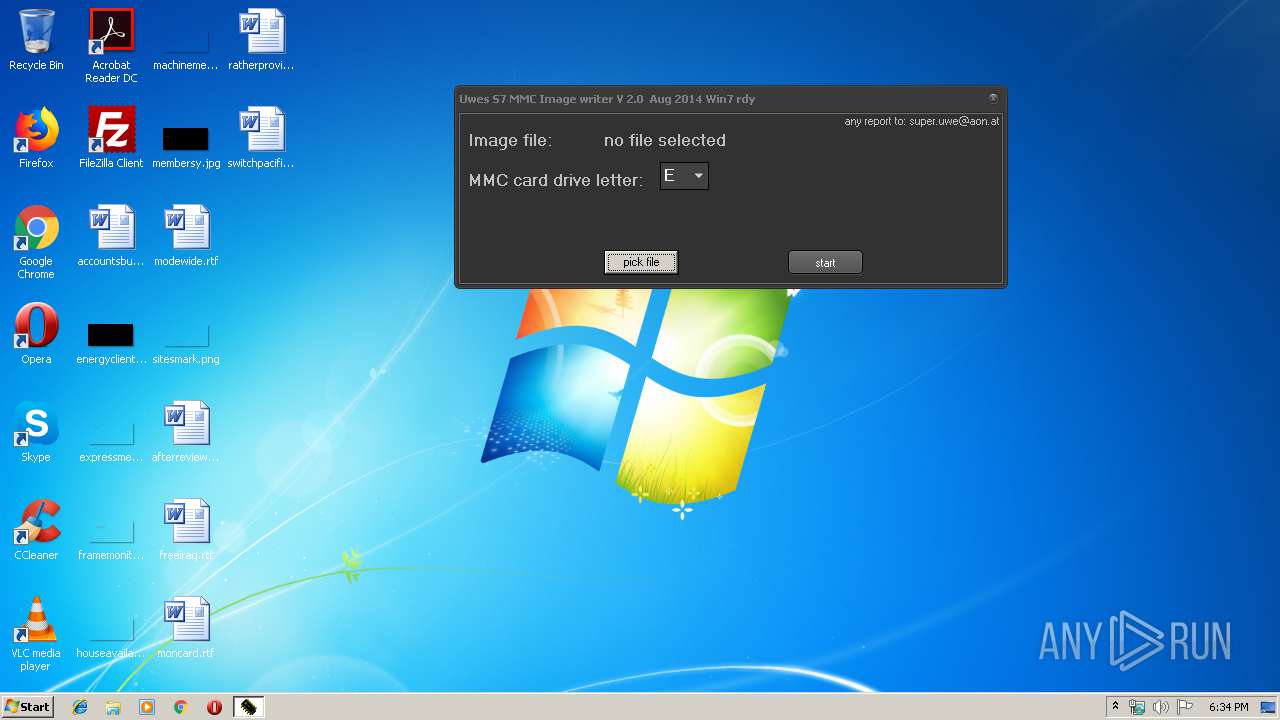
Task: Select the VLC media player shortcut
Action: tap(36, 634)
